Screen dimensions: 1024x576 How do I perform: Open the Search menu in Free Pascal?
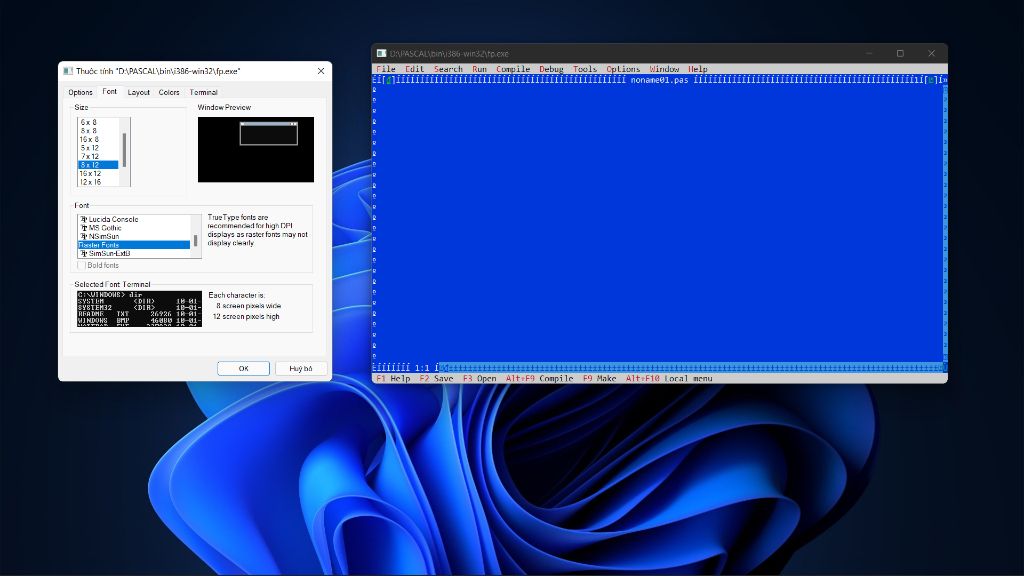[448, 69]
